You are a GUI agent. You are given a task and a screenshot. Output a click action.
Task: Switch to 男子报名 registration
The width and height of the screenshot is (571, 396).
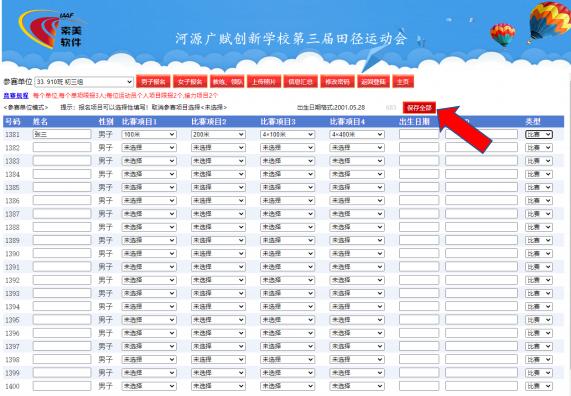153,82
